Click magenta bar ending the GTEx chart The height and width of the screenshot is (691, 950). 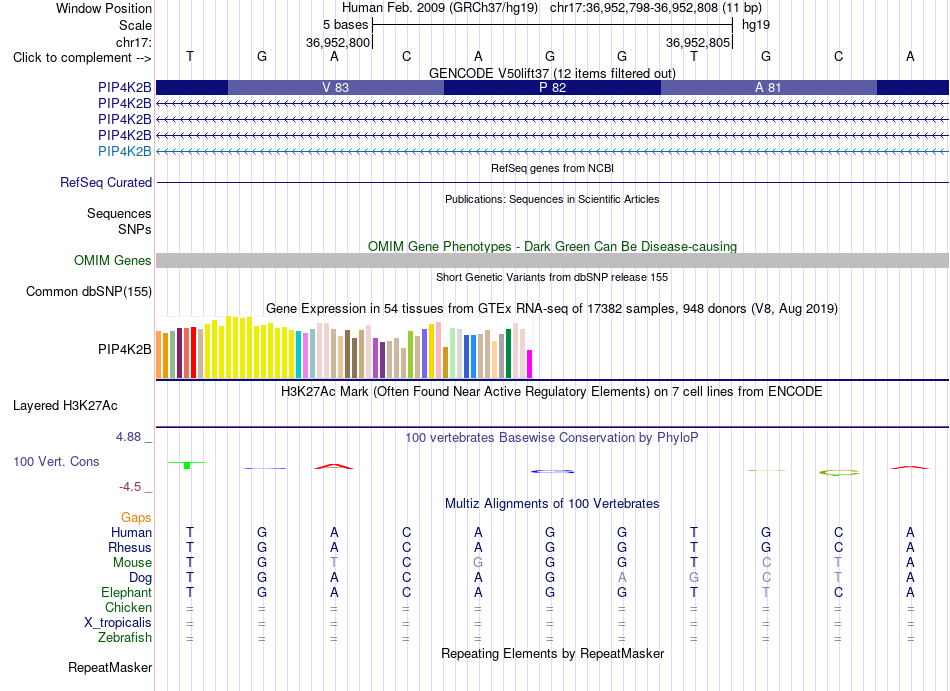tap(530, 364)
